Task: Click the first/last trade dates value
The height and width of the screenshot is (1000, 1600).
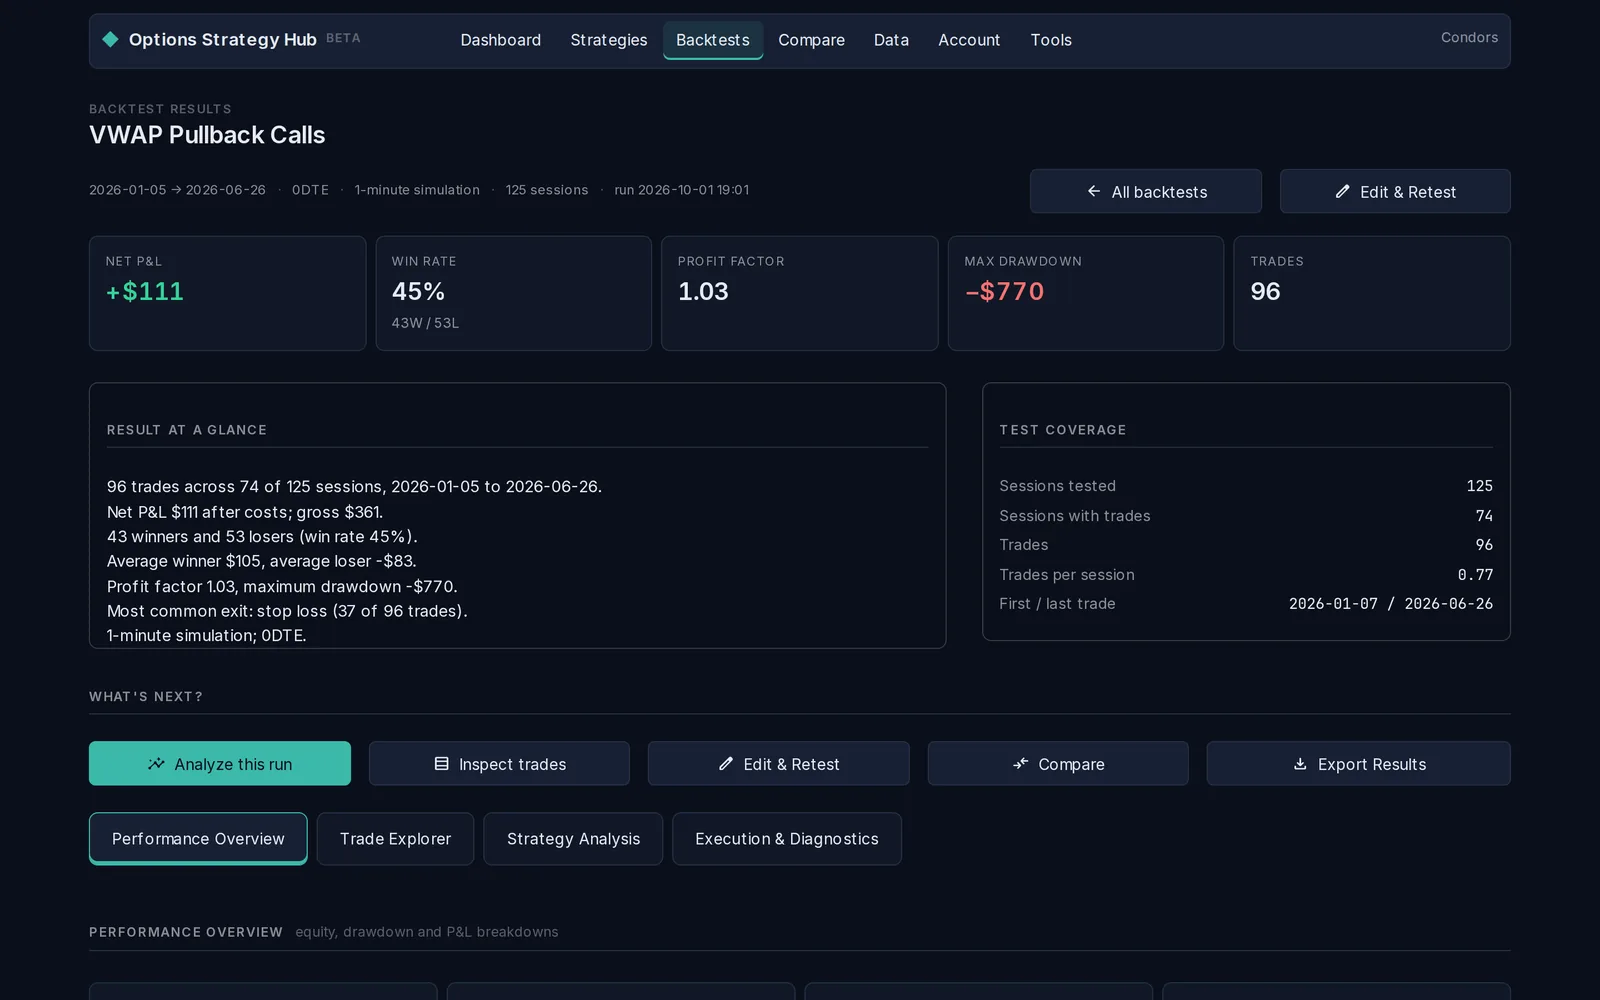Action: (1391, 604)
